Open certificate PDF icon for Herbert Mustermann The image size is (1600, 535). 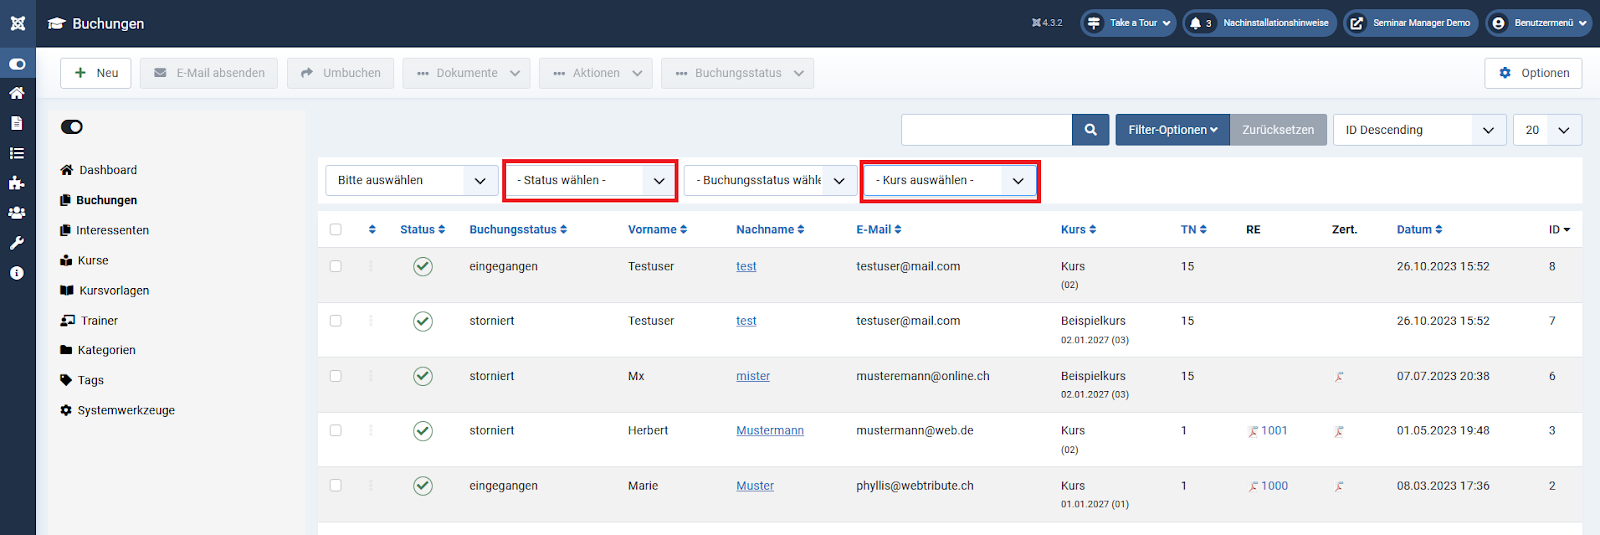point(1339,432)
